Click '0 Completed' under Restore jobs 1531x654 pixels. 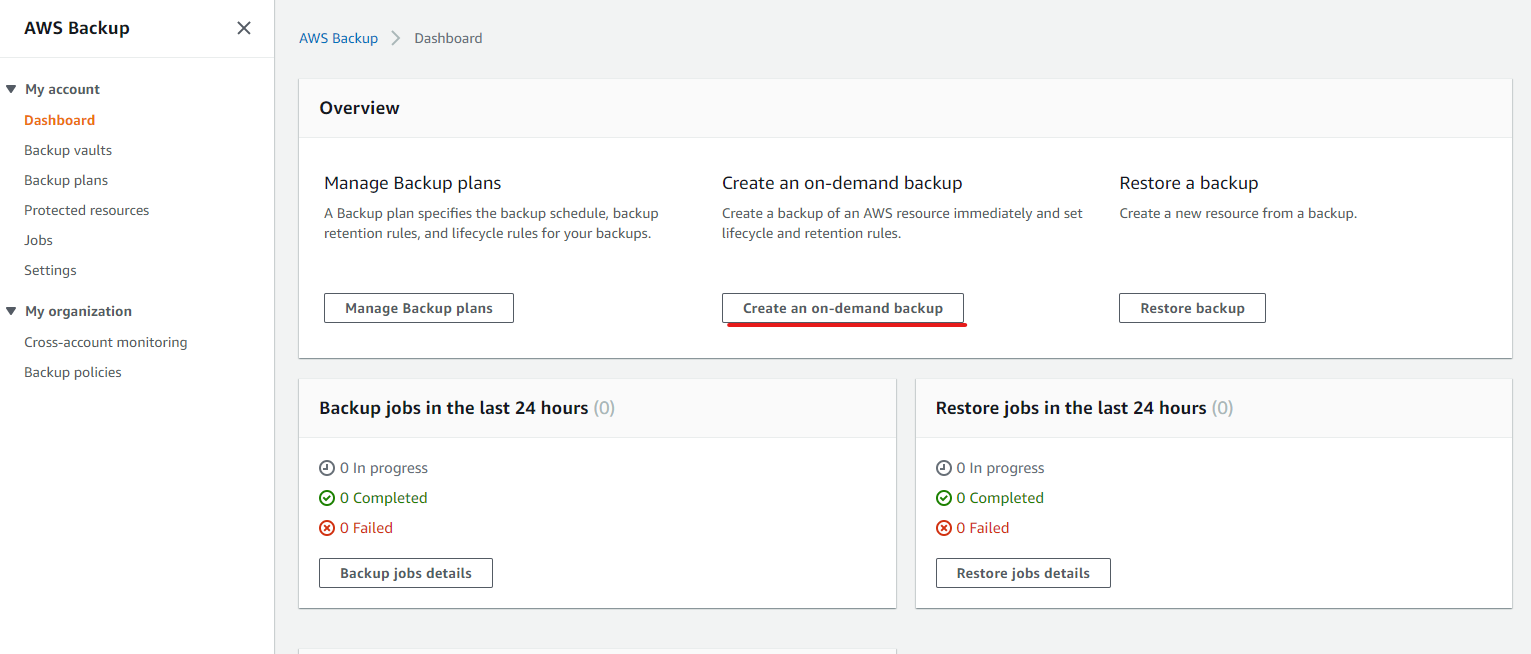click(x=1000, y=498)
